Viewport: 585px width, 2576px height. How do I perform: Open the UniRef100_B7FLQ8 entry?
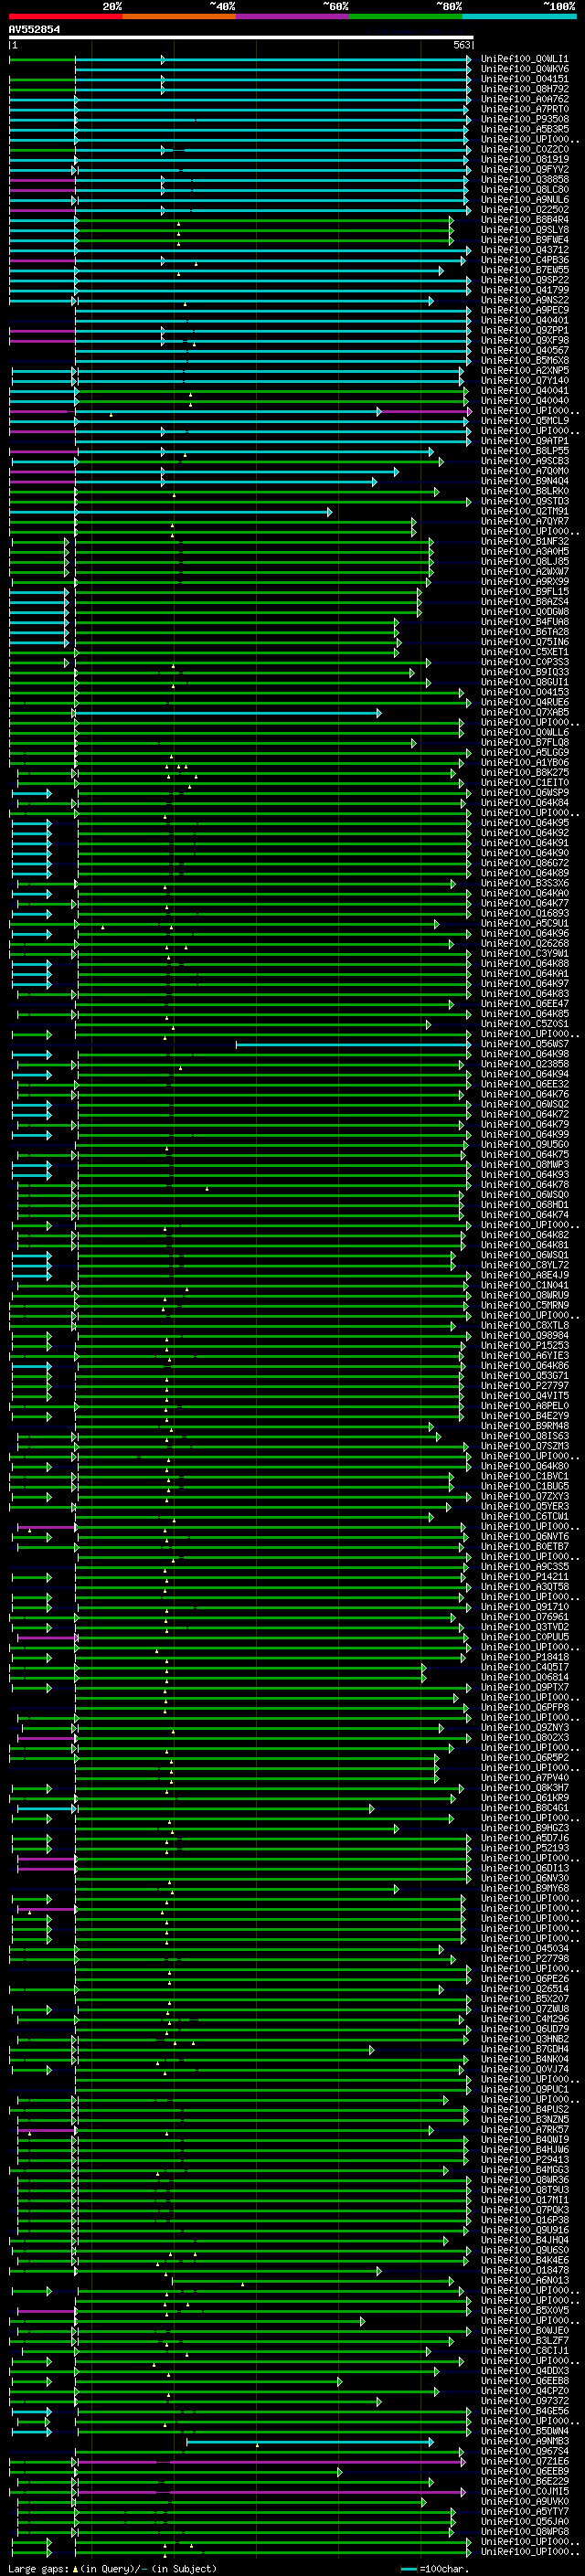[x=524, y=742]
